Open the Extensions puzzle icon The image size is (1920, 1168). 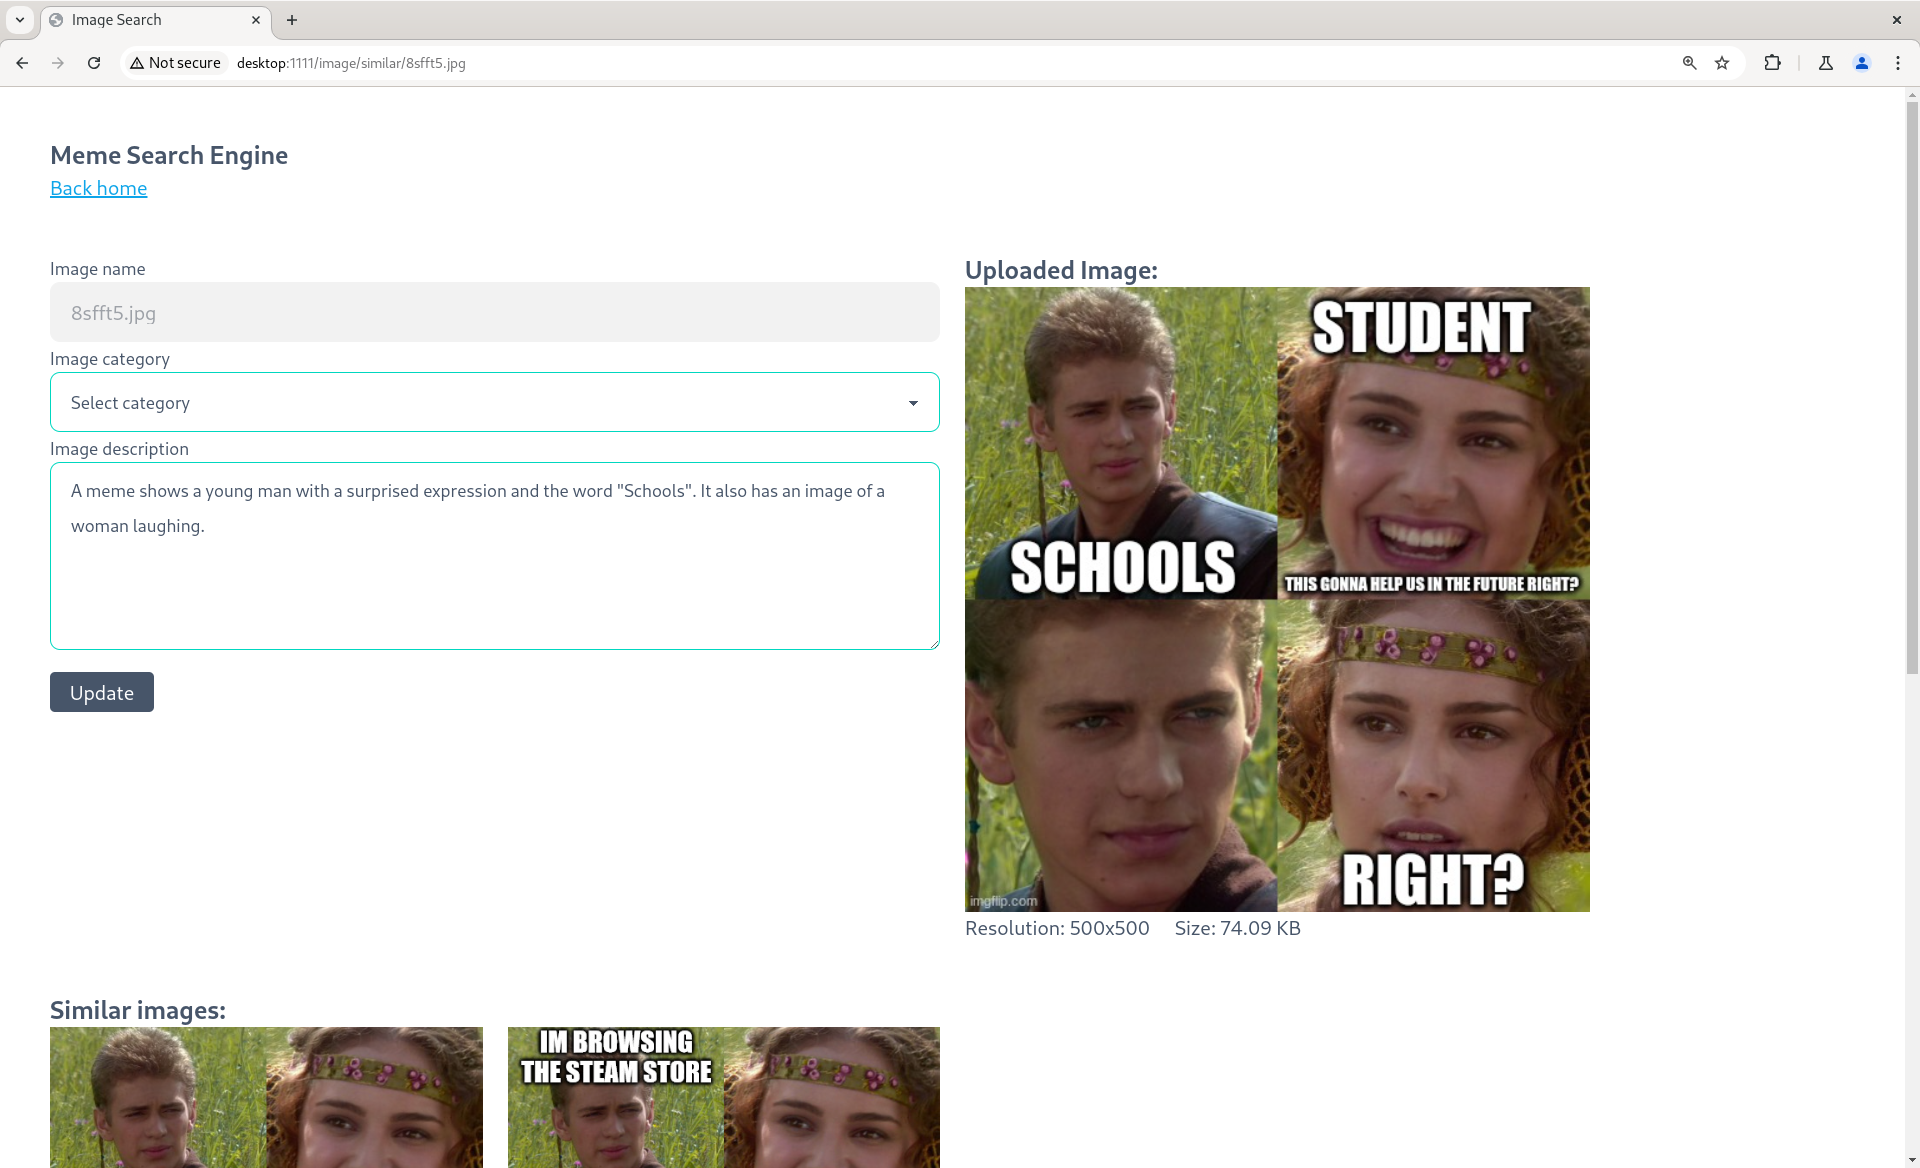tap(1772, 63)
